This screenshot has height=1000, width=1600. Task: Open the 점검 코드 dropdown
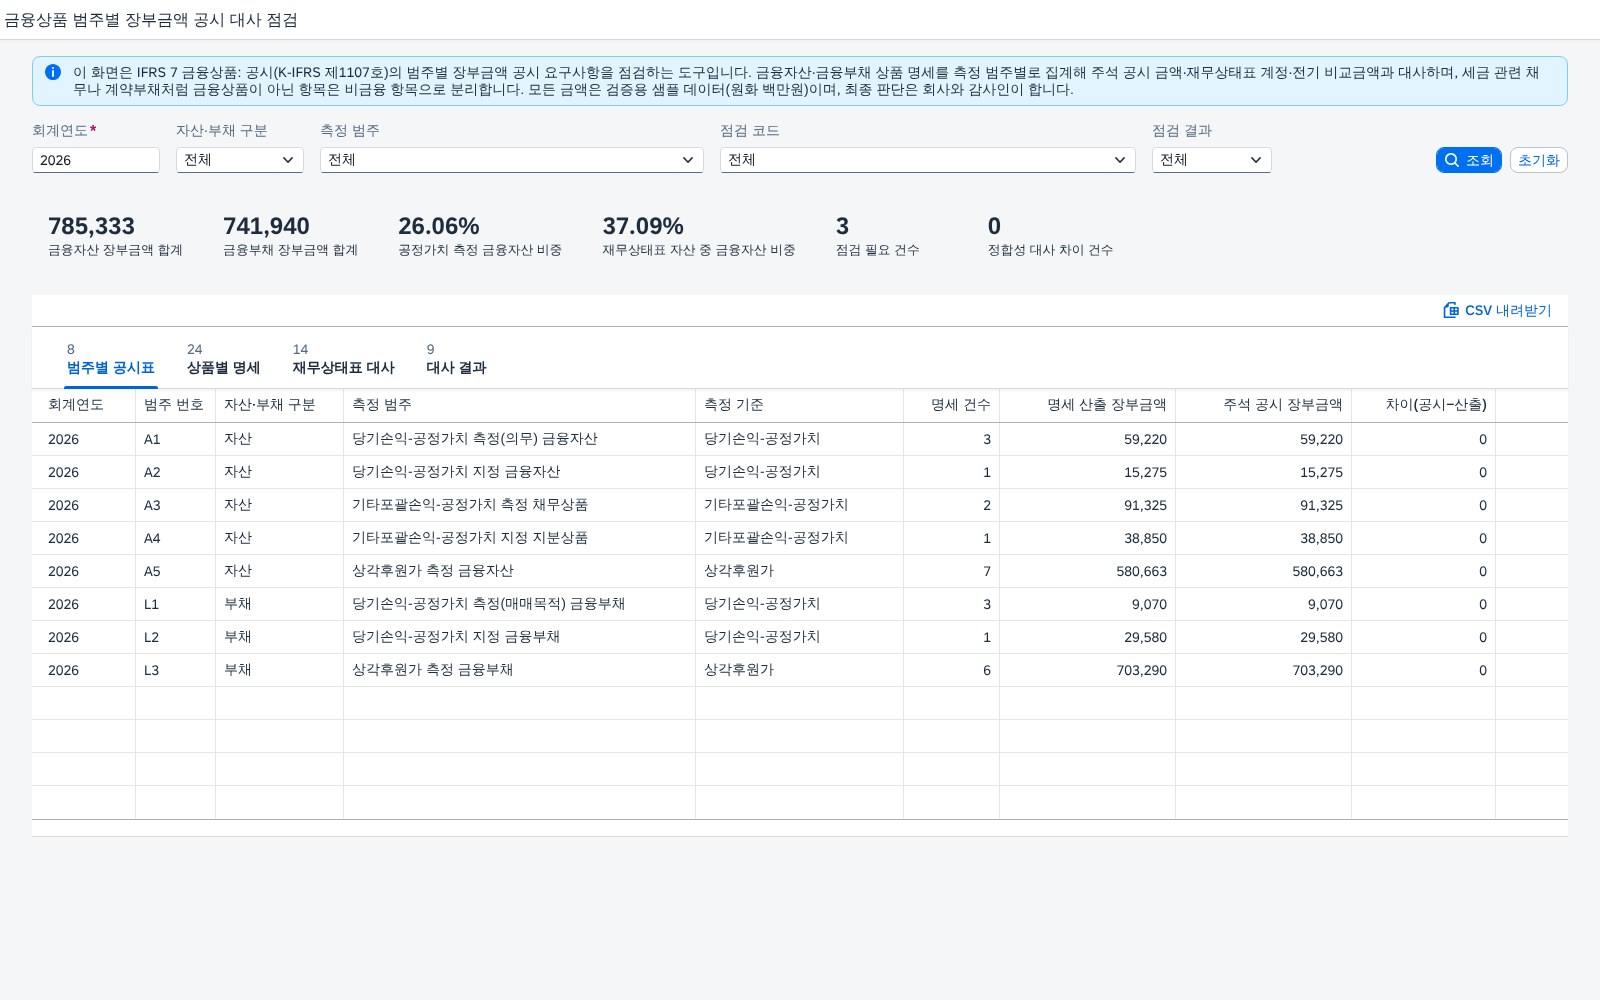click(x=928, y=160)
